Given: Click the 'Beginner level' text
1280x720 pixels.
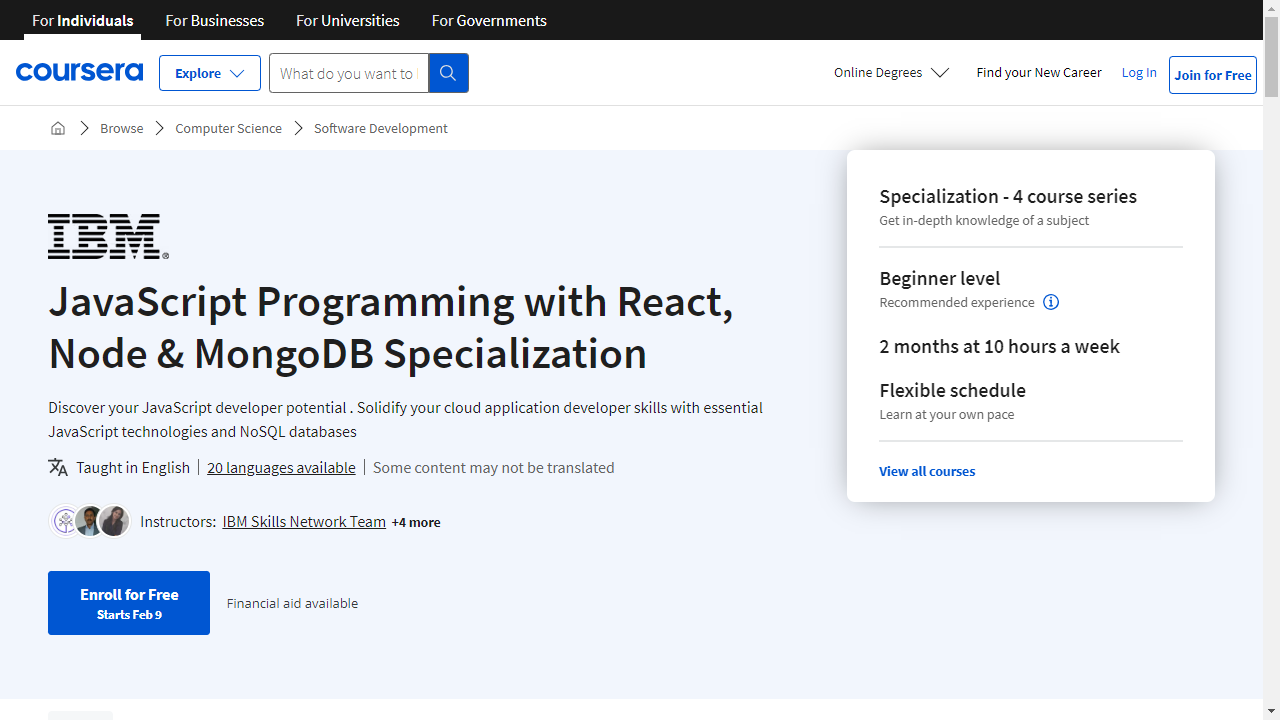Looking at the screenshot, I should point(939,278).
